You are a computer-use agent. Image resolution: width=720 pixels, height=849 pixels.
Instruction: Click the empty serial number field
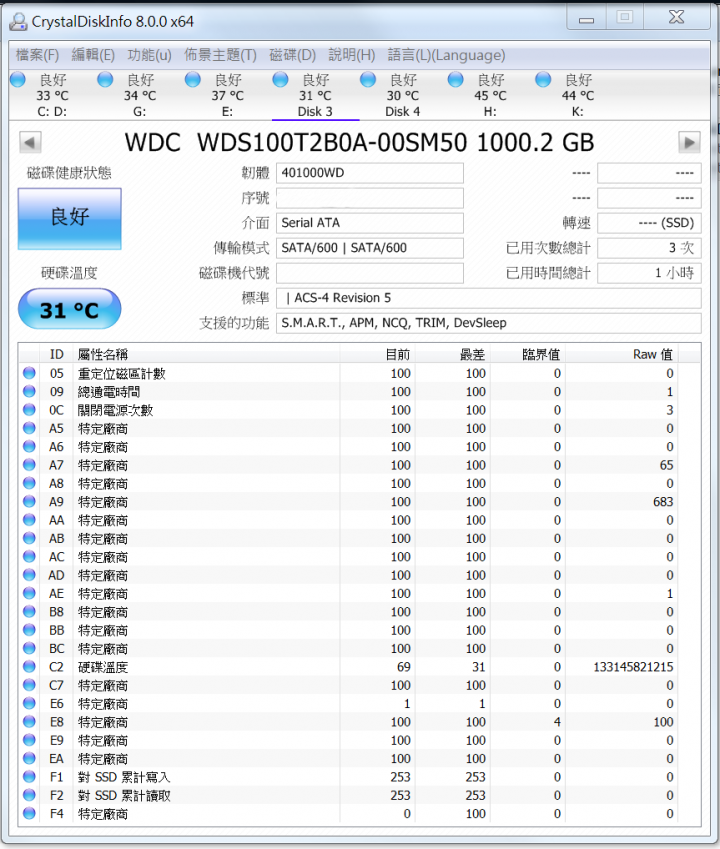pos(370,198)
